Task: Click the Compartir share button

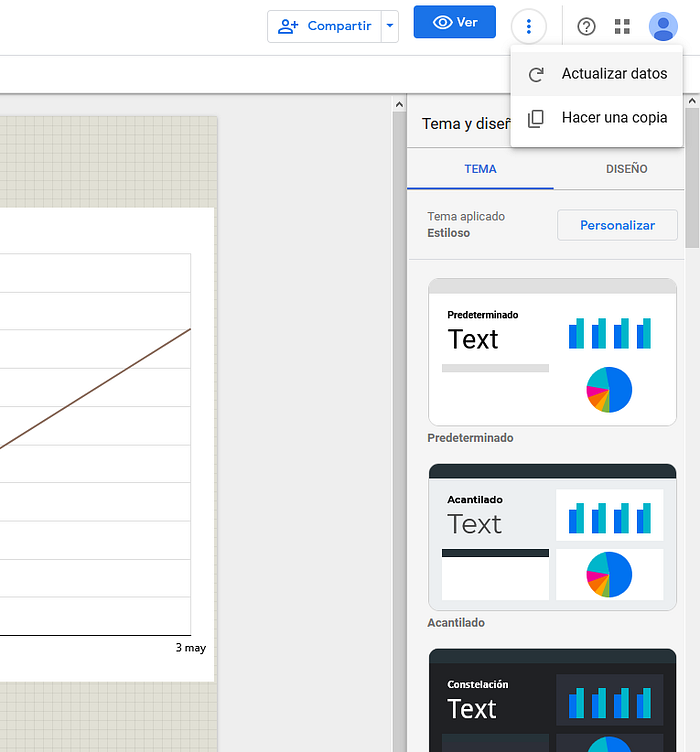Action: coord(325,26)
